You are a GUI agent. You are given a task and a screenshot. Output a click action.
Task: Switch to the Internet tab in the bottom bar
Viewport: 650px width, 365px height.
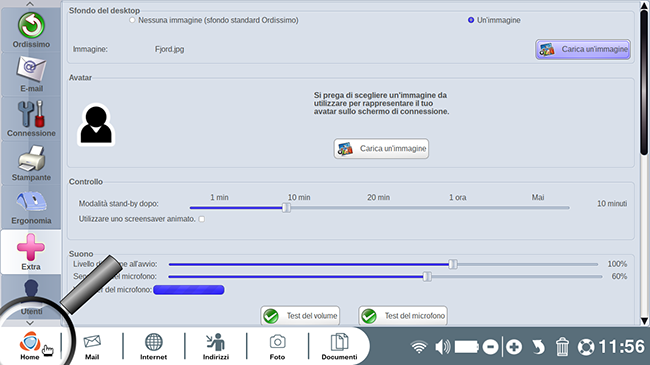153,346
